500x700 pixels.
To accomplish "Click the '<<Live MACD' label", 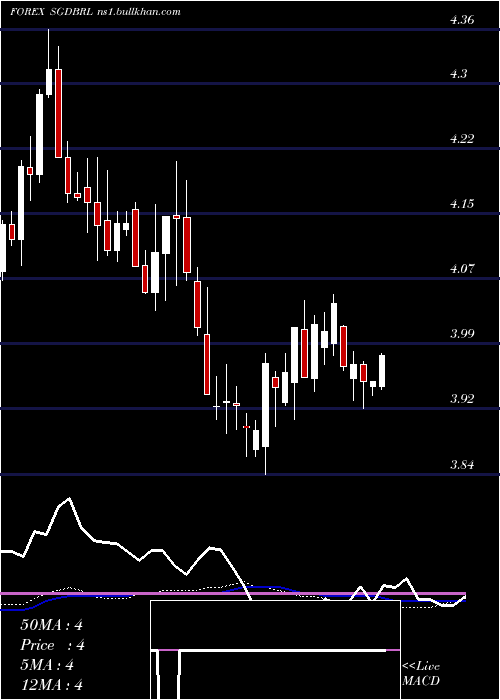I will [x=421, y=674].
